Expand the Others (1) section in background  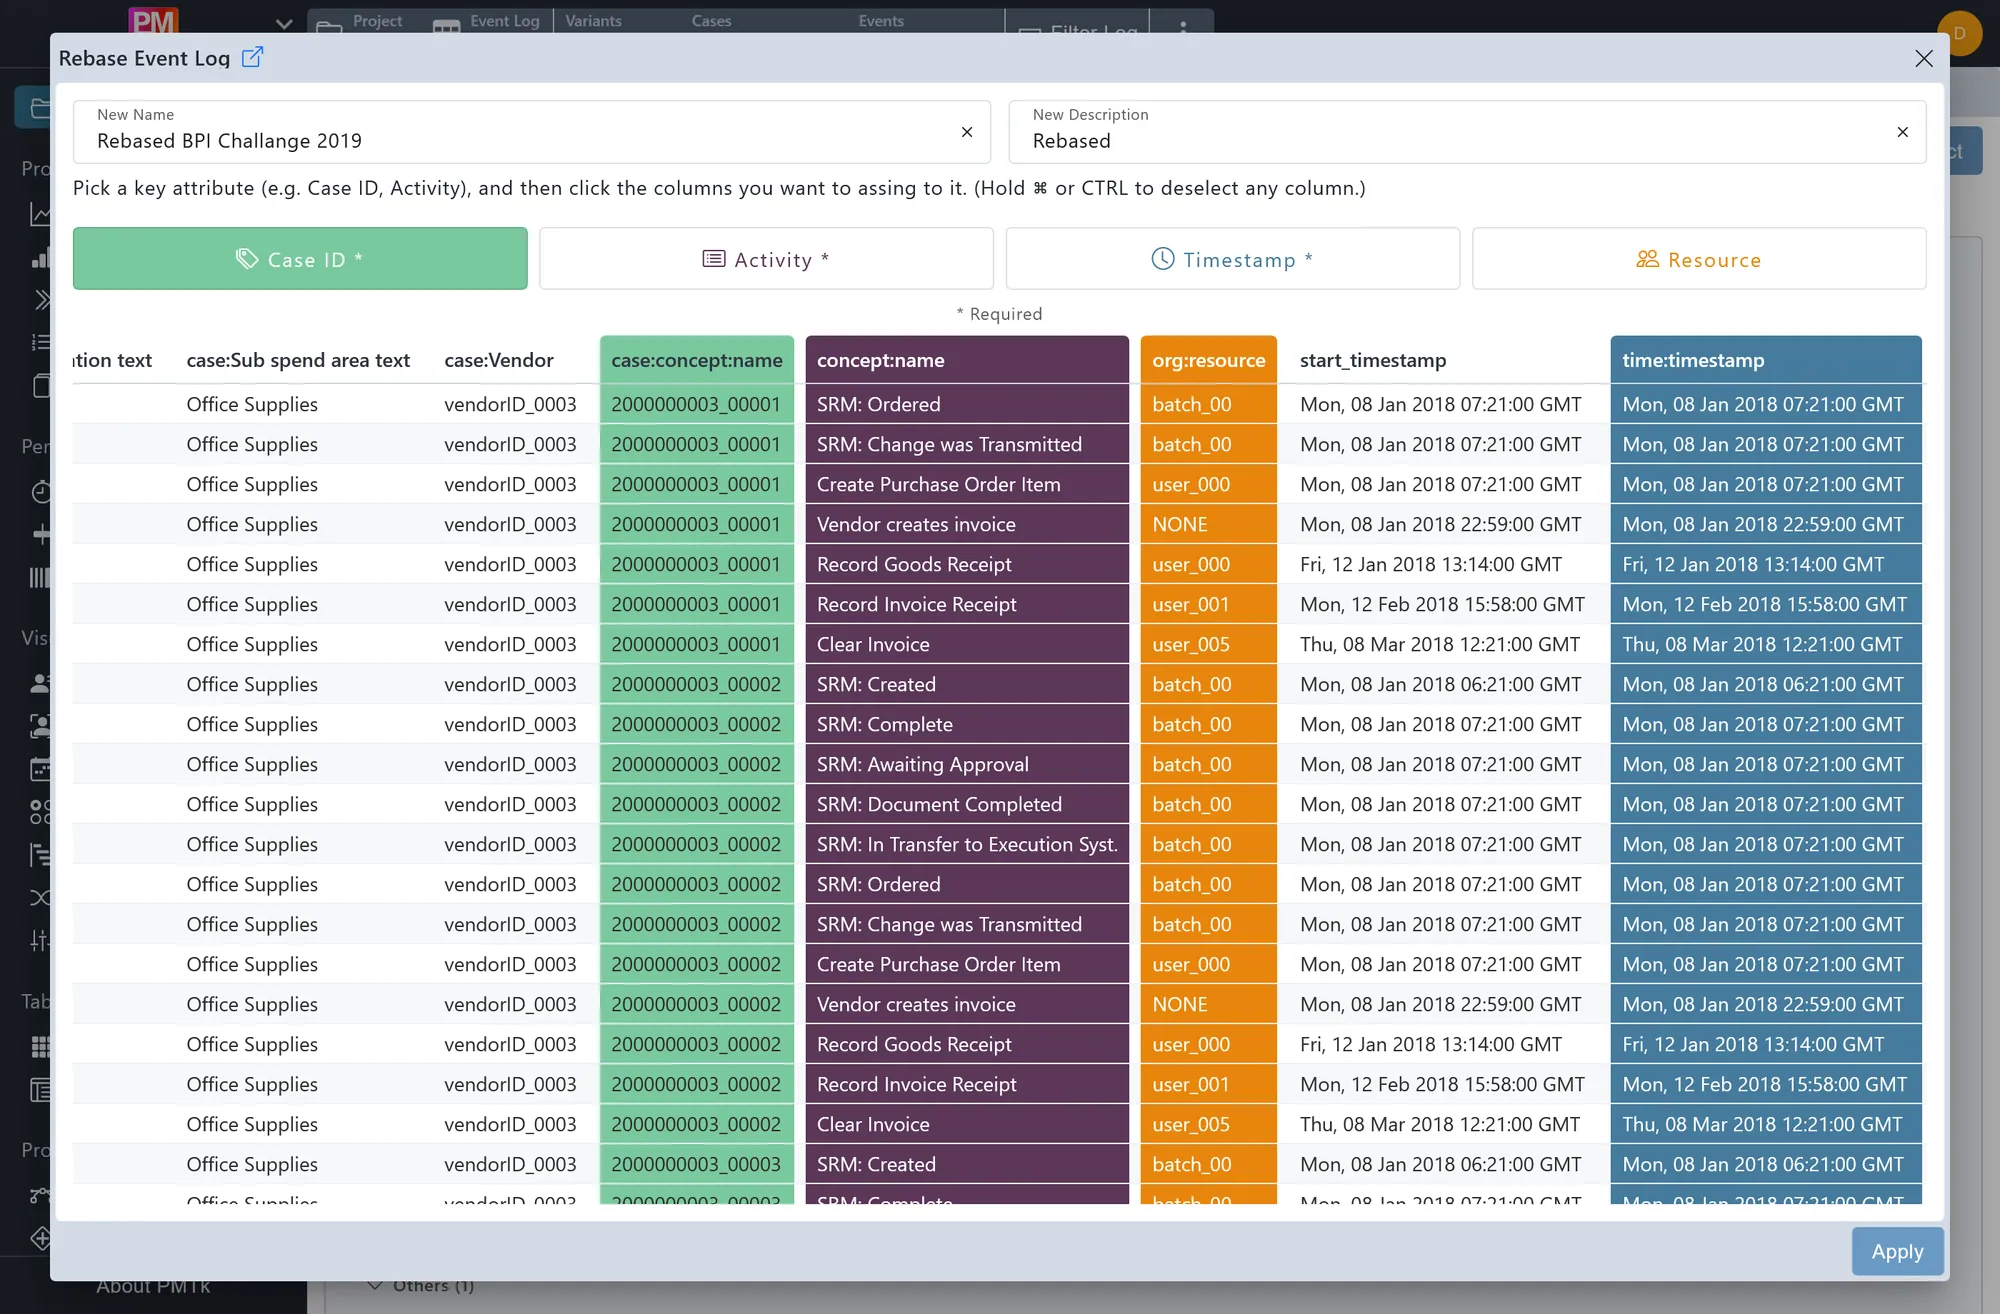point(421,1286)
